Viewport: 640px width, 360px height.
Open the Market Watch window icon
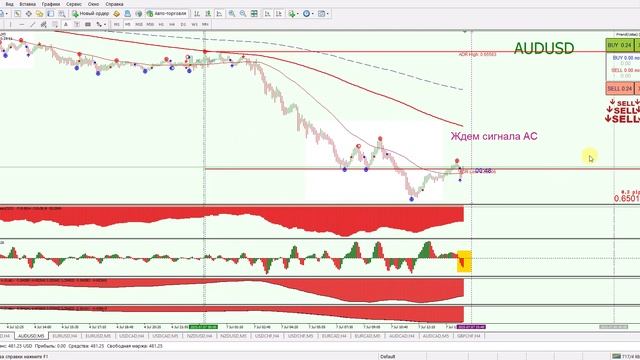18,13
